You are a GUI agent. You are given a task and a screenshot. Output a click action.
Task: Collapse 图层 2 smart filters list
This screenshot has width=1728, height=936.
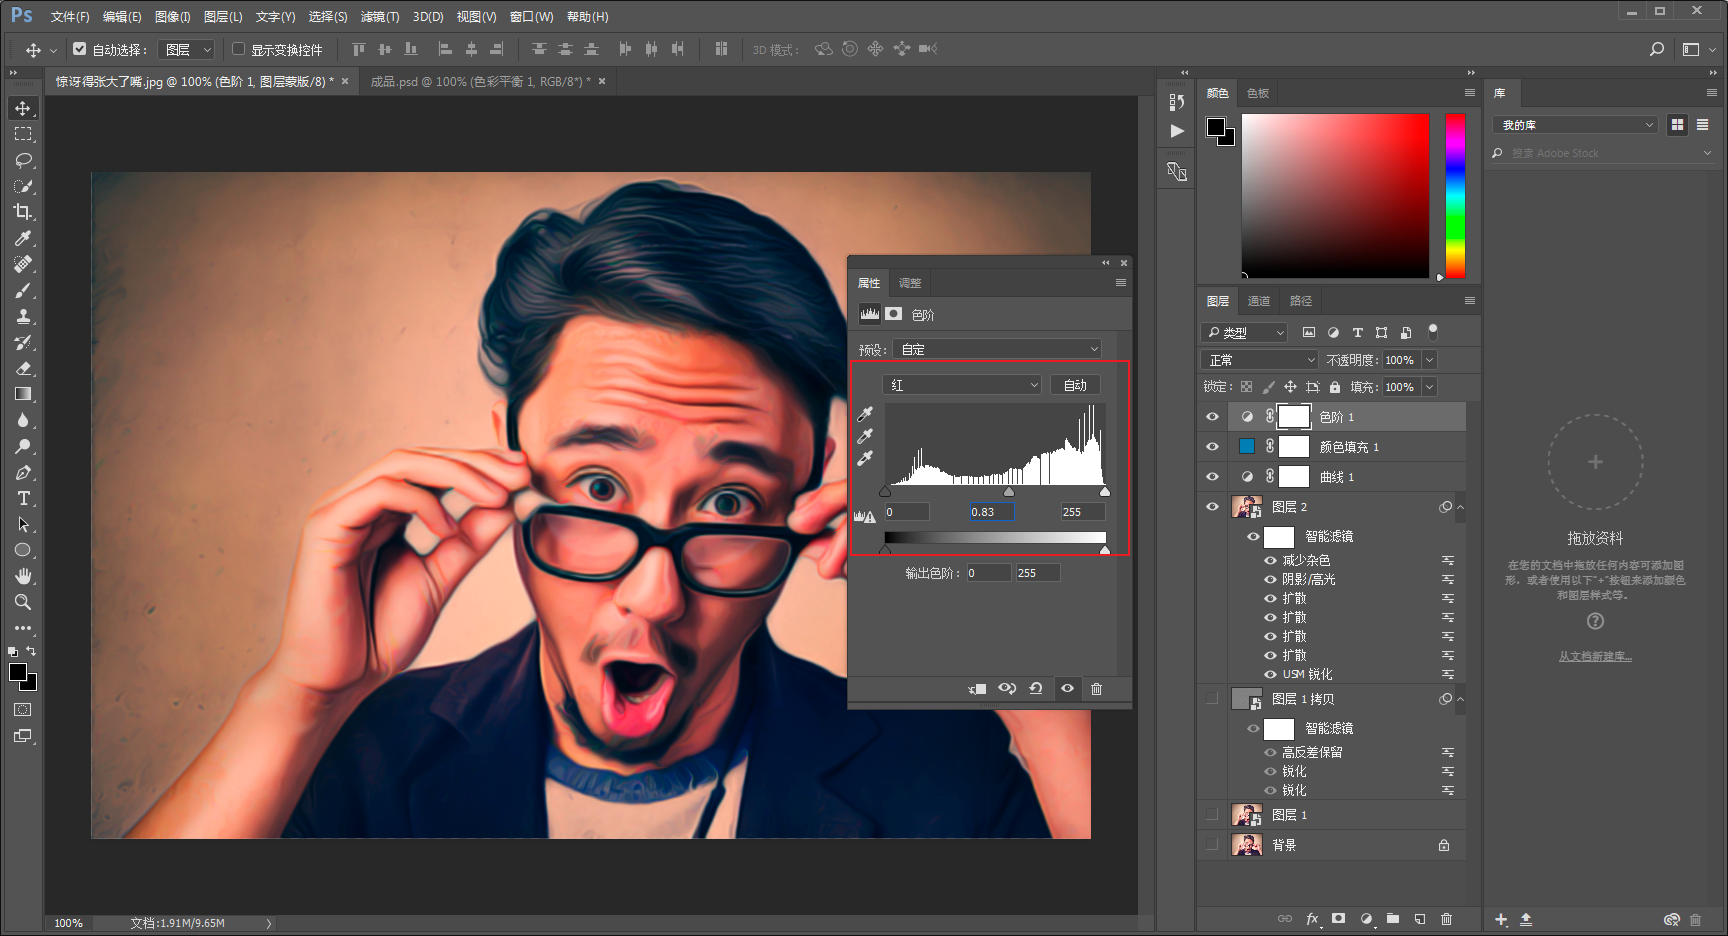click(1460, 507)
